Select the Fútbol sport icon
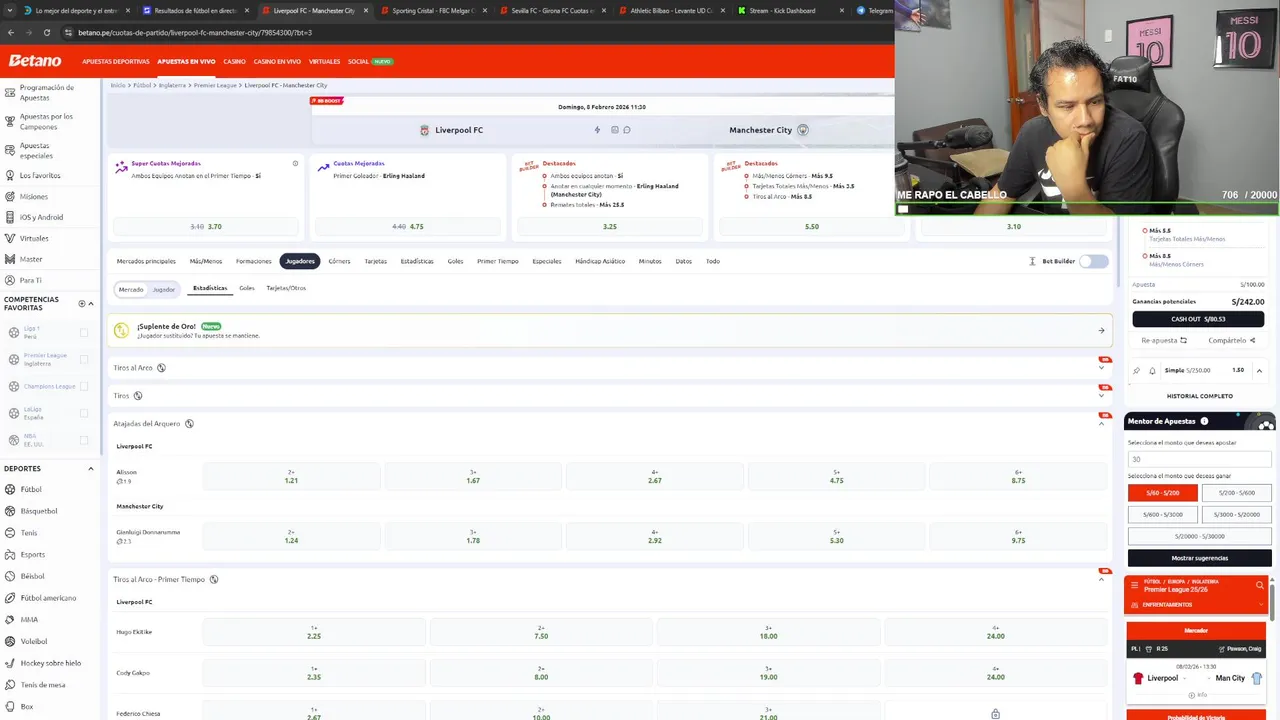The height and width of the screenshot is (720, 1280). pyautogui.click(x=9, y=489)
